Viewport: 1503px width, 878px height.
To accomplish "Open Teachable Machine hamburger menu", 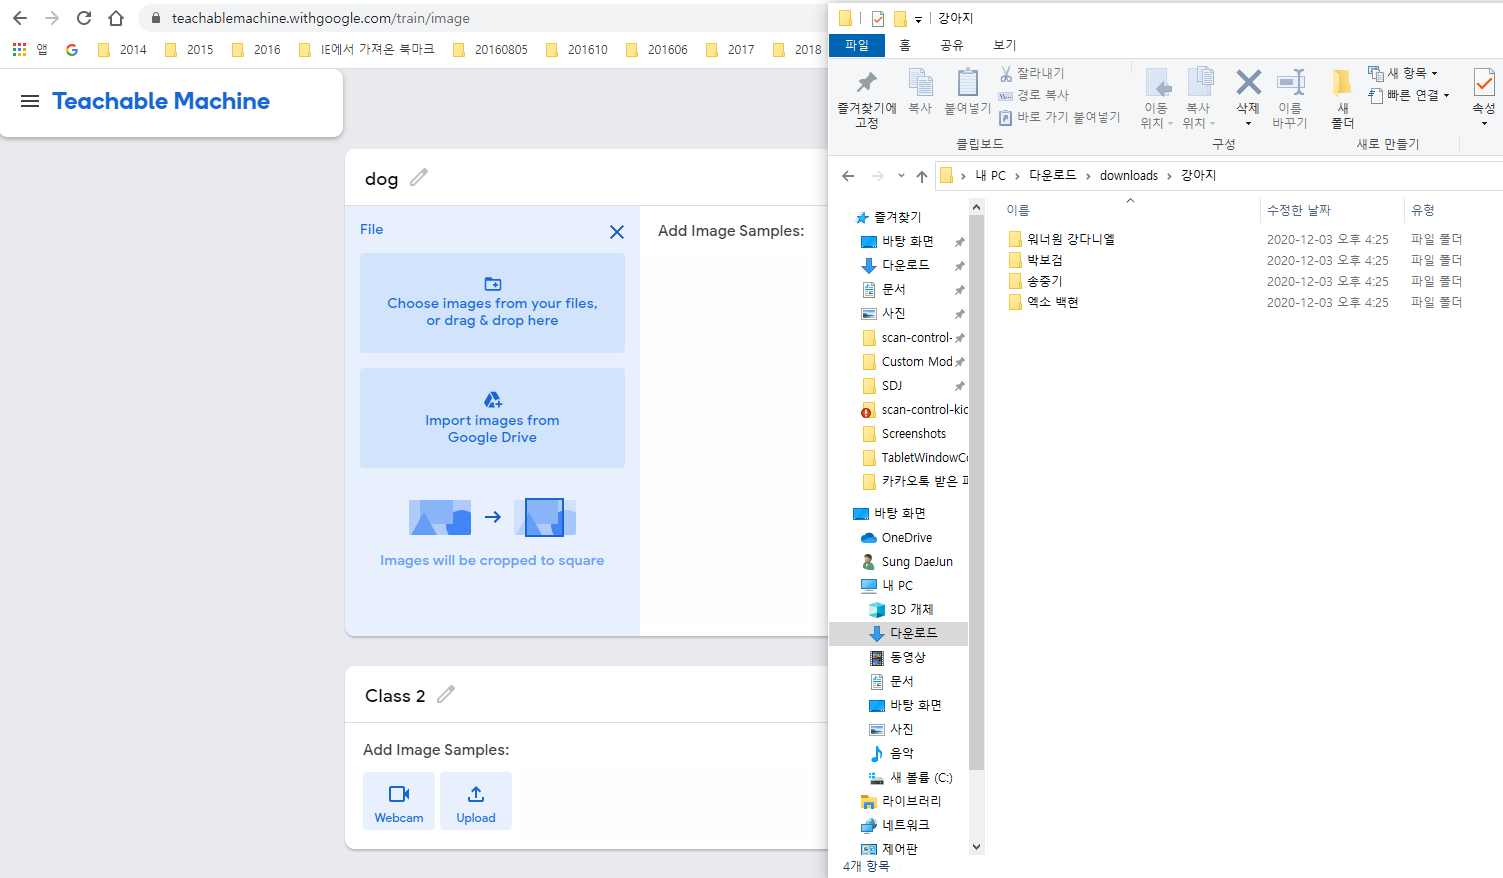I will (30, 101).
